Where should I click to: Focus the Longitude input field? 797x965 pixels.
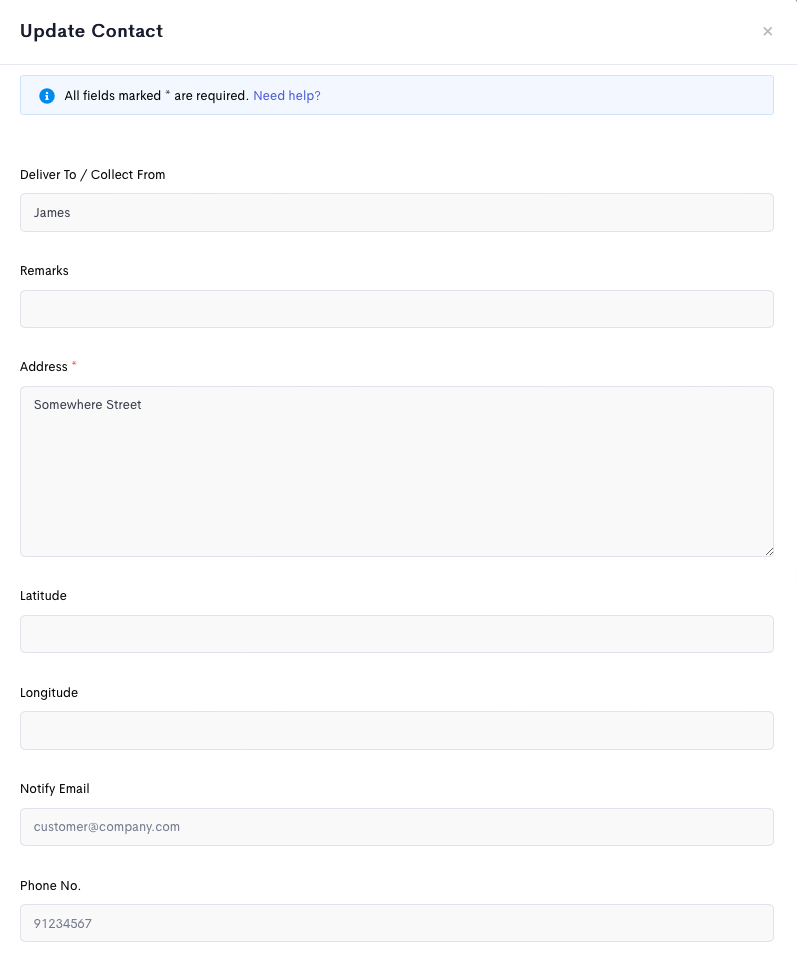click(x=397, y=731)
